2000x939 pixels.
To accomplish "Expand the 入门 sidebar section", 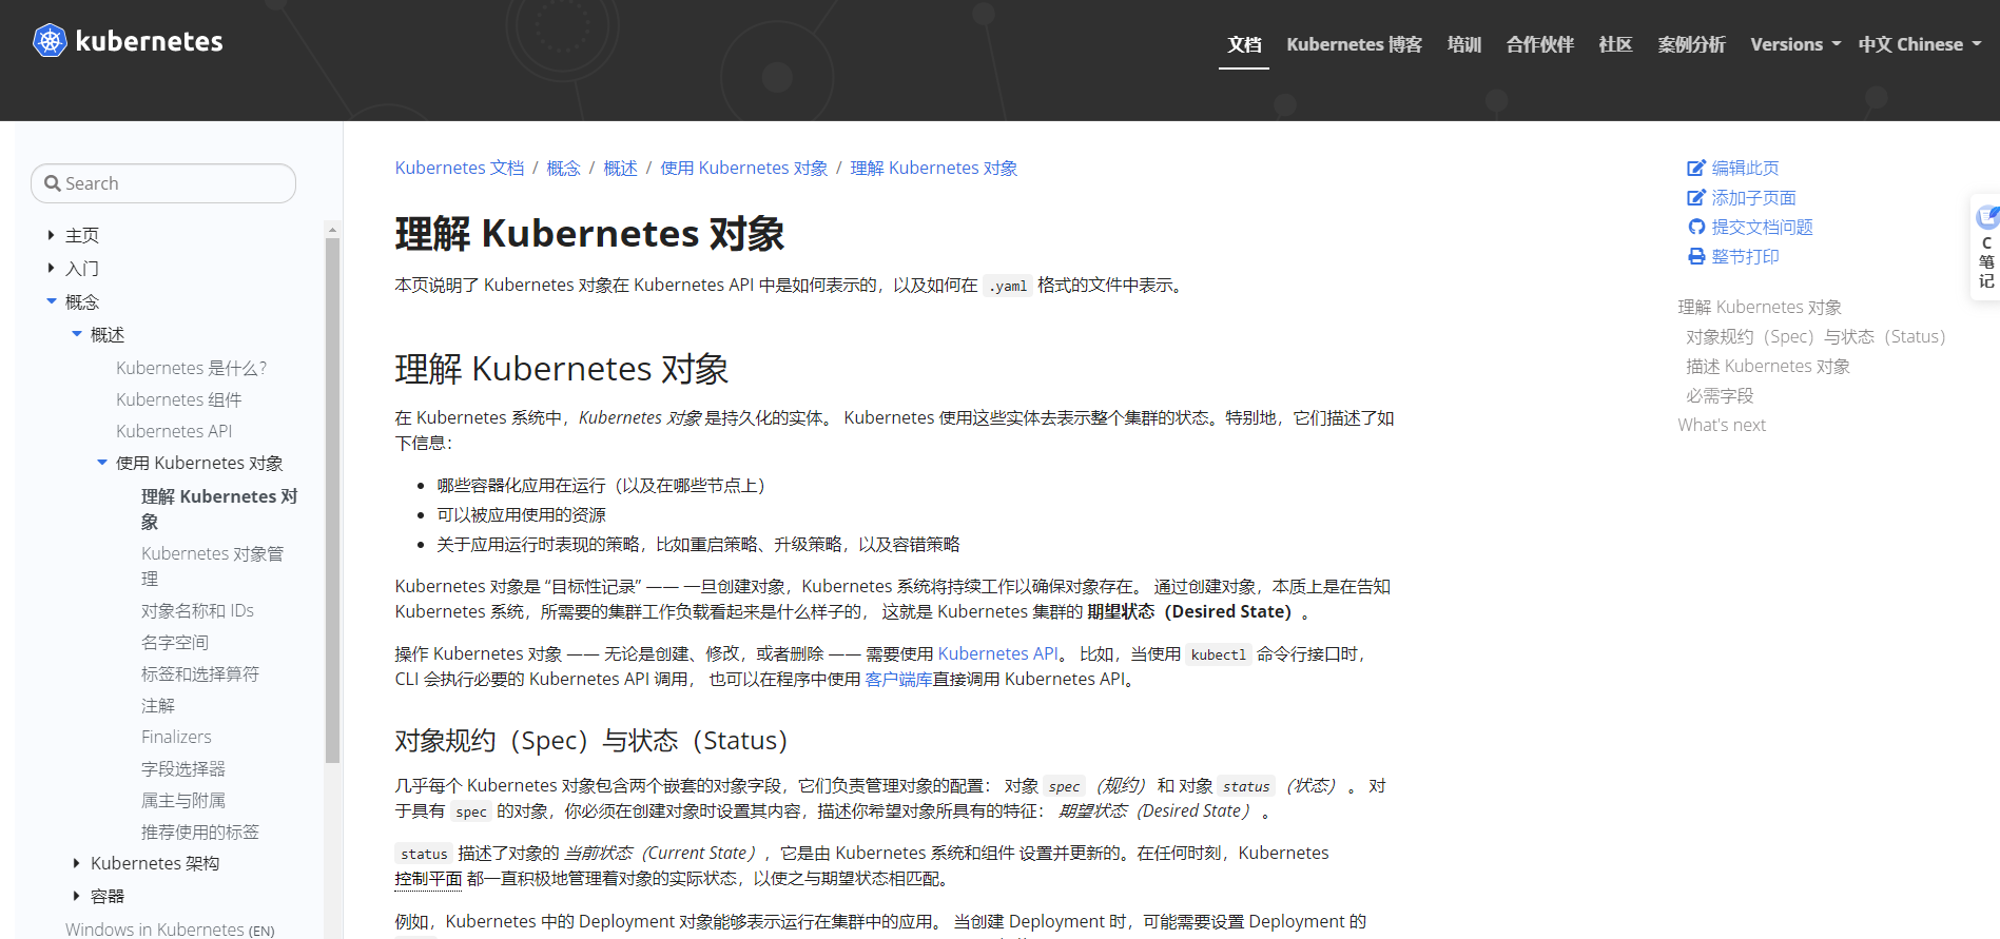I will coord(51,268).
